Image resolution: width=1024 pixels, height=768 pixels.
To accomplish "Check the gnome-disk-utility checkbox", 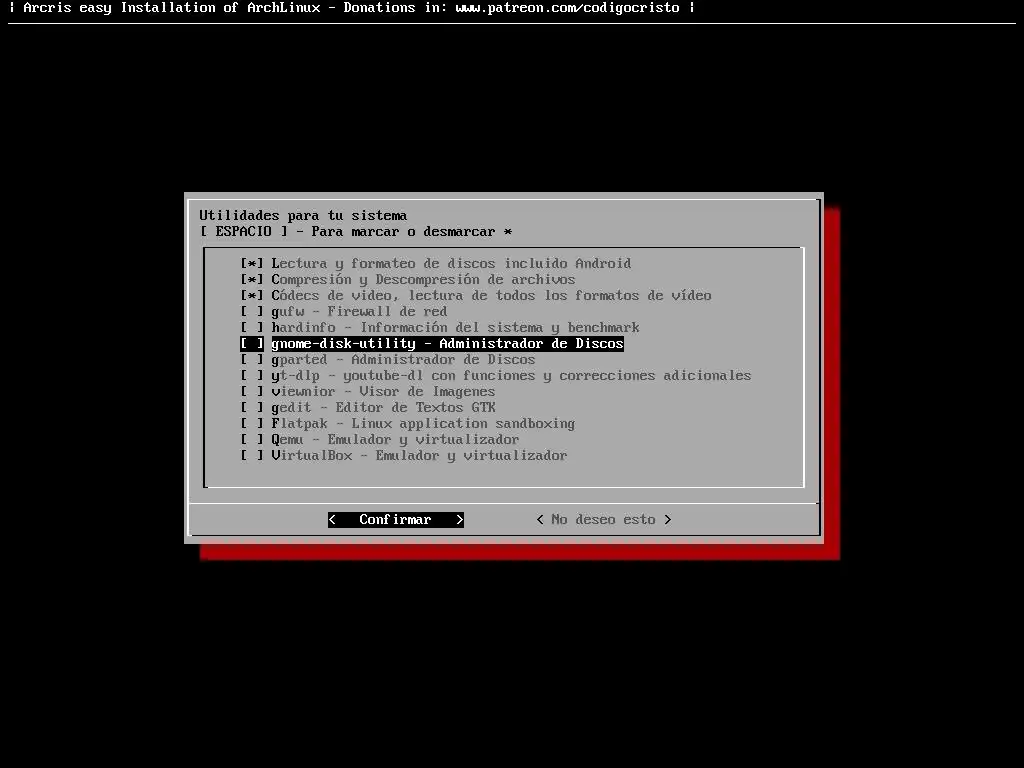I will [x=252, y=344].
